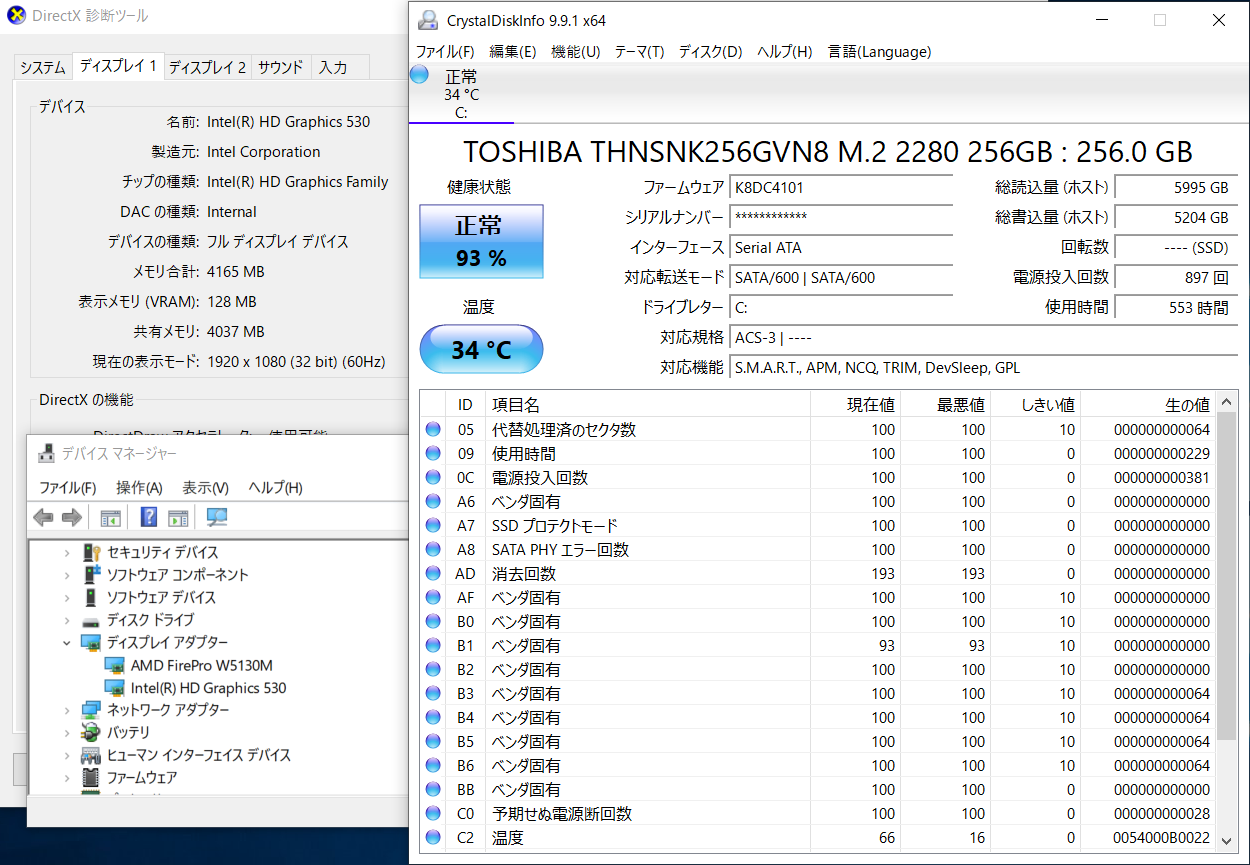Click the disk drive category icon
This screenshot has height=865, width=1250.
point(91,620)
